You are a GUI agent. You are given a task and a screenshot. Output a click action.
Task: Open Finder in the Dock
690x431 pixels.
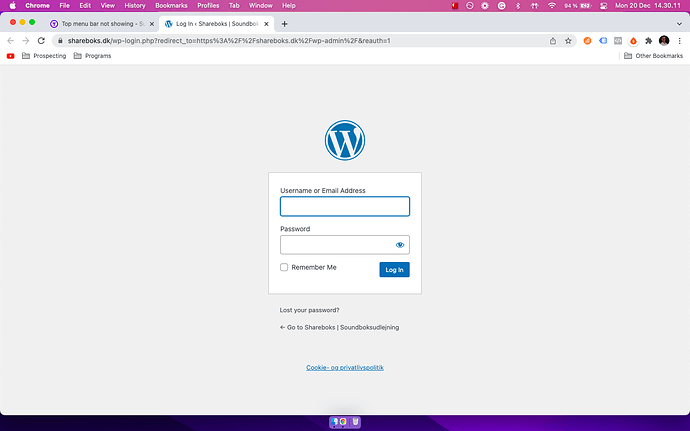tap(334, 422)
